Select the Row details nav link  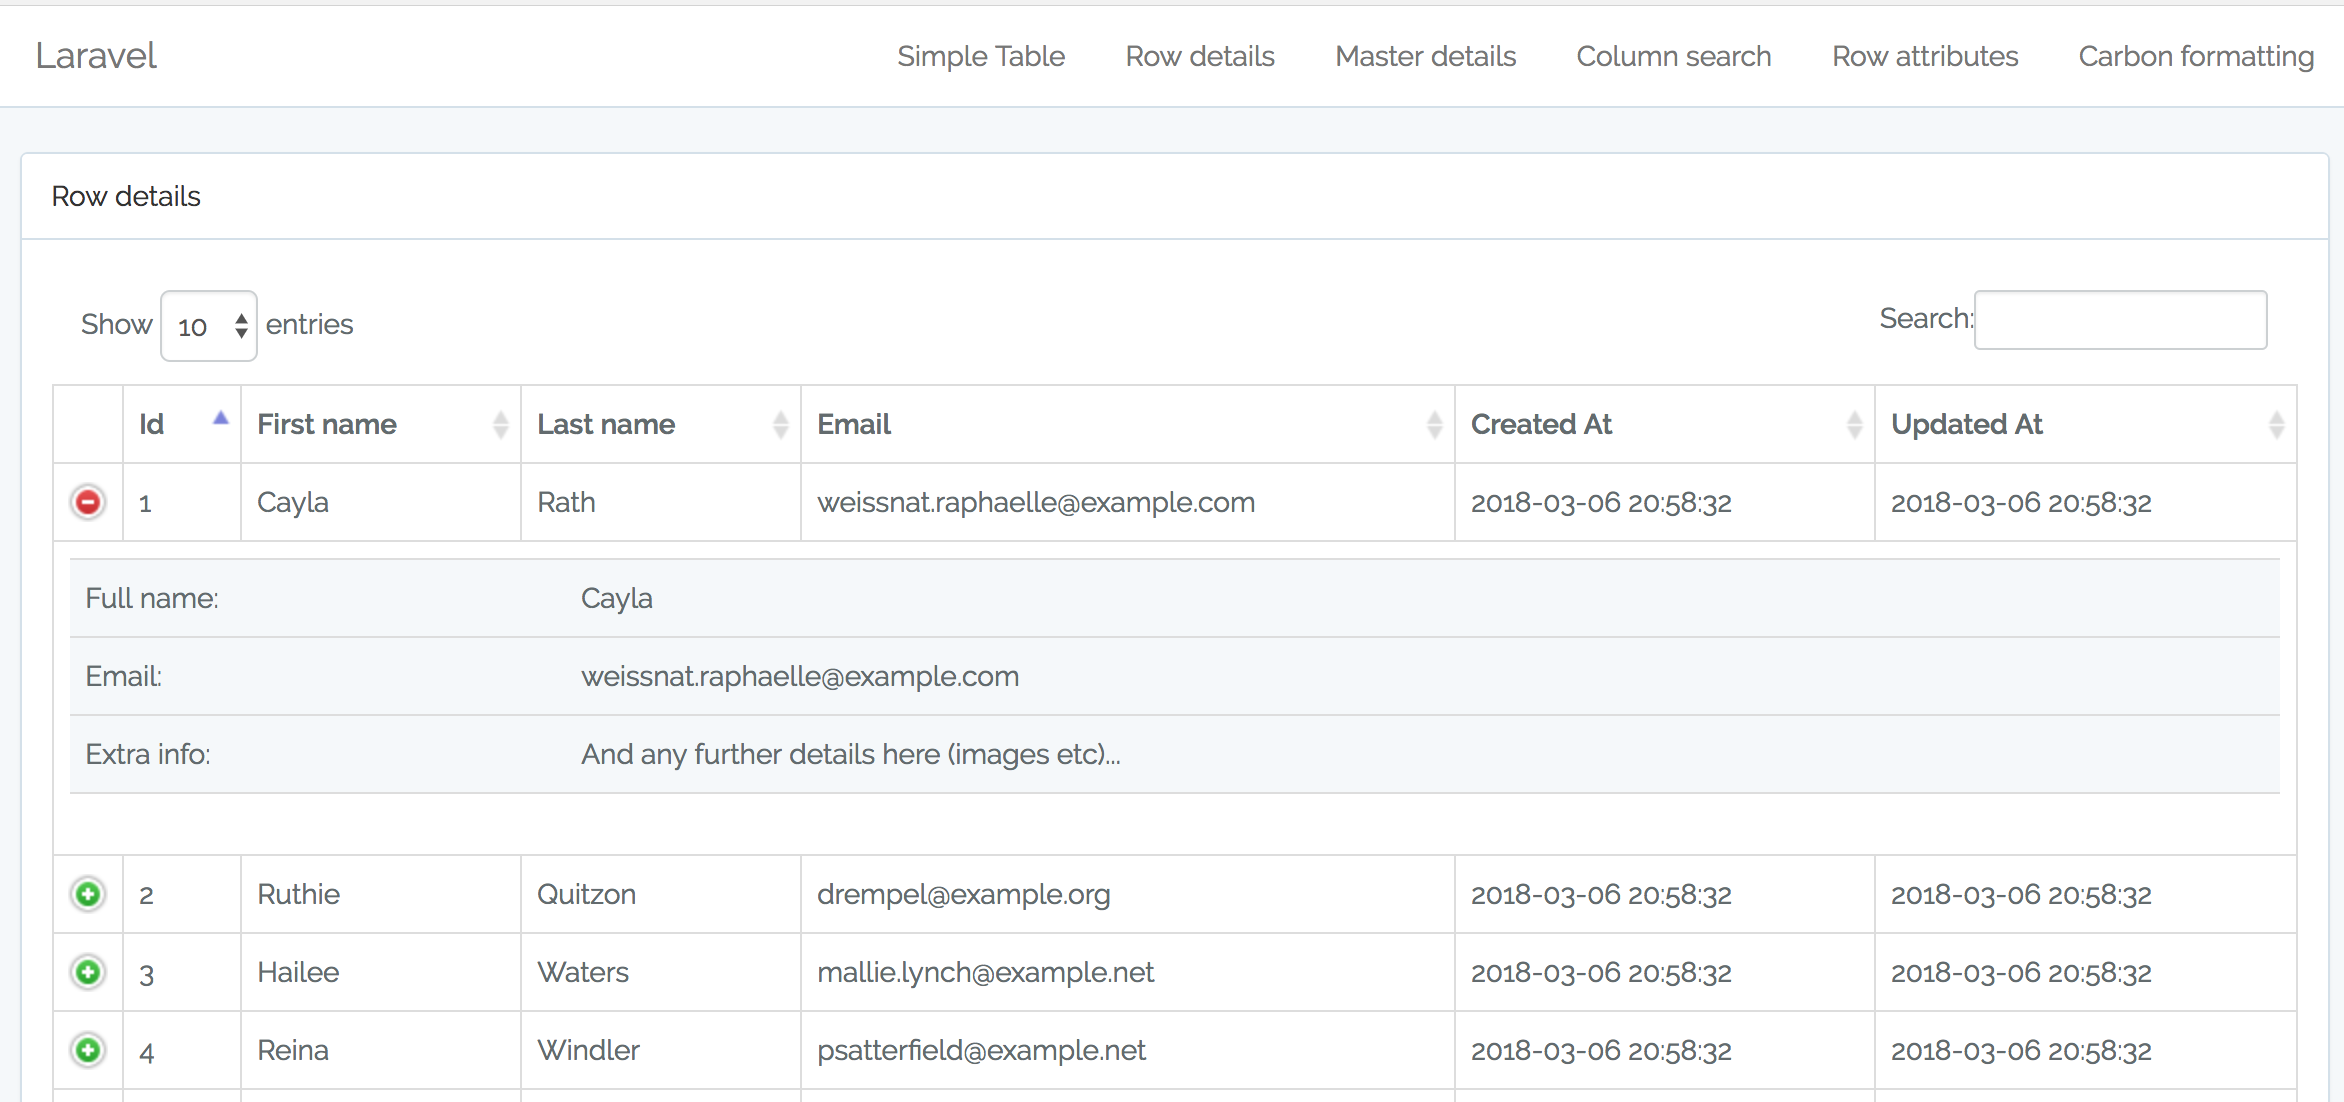click(1199, 56)
